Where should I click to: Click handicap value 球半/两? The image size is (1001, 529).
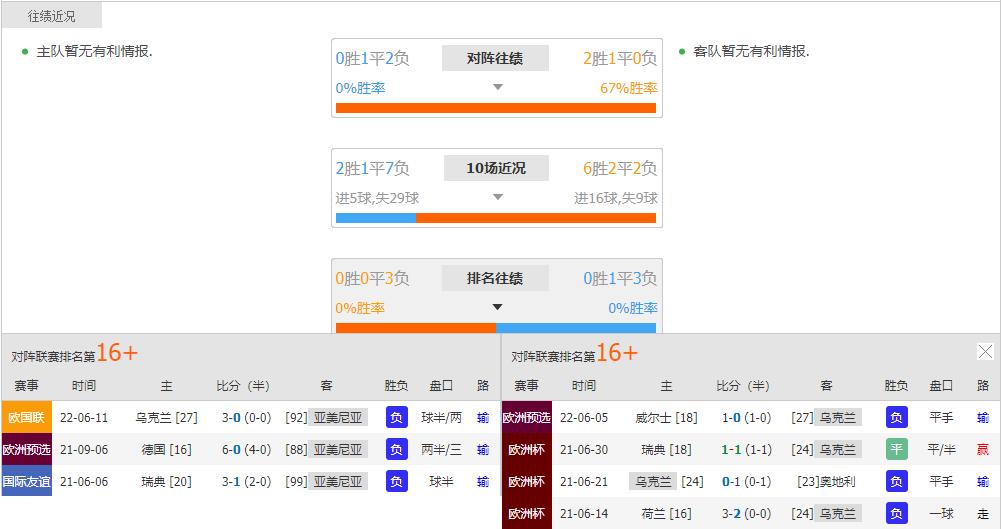pyautogui.click(x=441, y=417)
